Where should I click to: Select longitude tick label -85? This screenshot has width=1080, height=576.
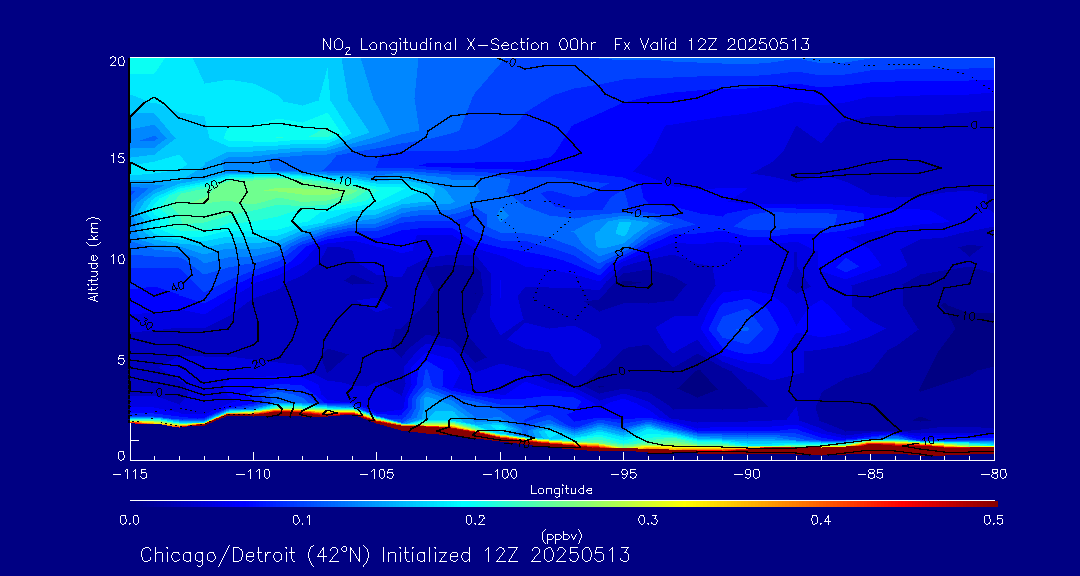[x=870, y=474]
